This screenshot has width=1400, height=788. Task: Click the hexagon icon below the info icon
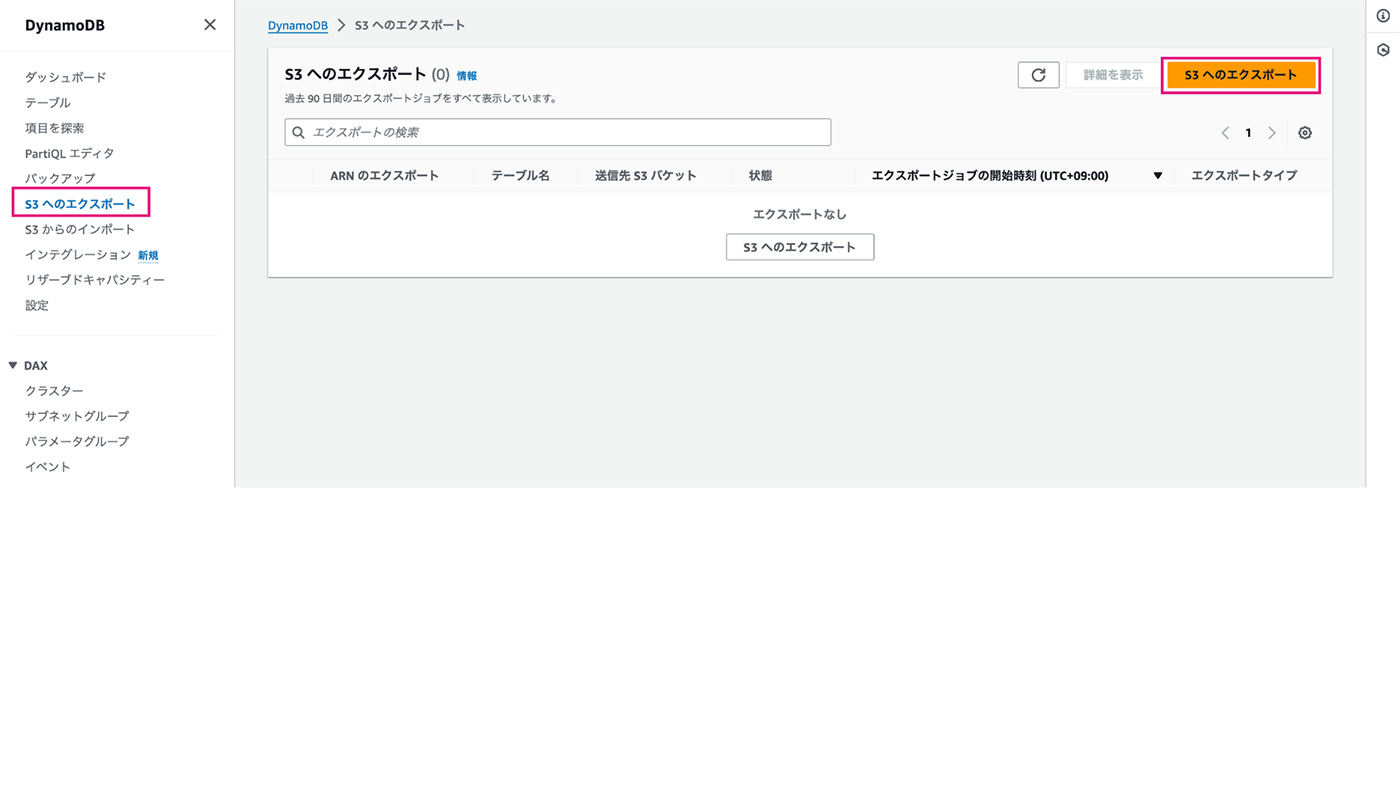[1383, 50]
